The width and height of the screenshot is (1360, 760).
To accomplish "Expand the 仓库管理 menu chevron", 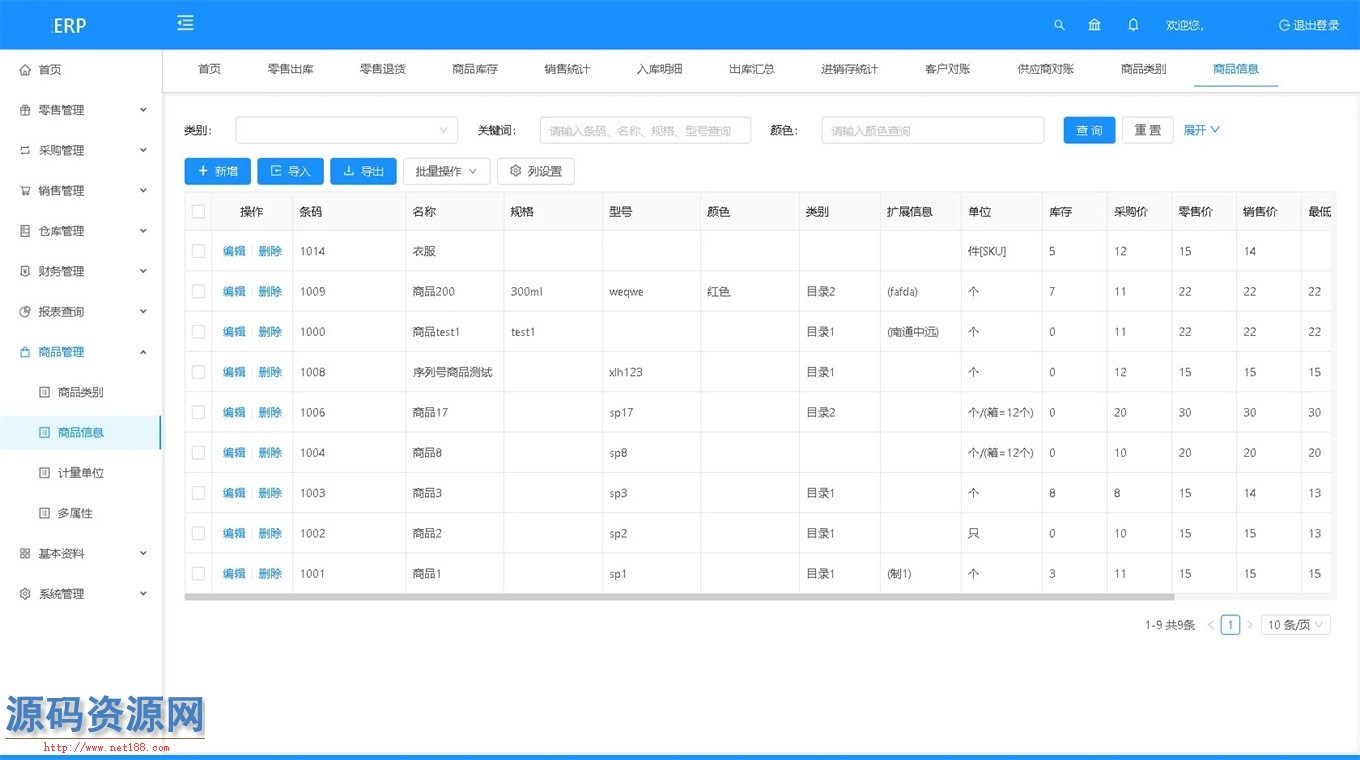I will (143, 231).
